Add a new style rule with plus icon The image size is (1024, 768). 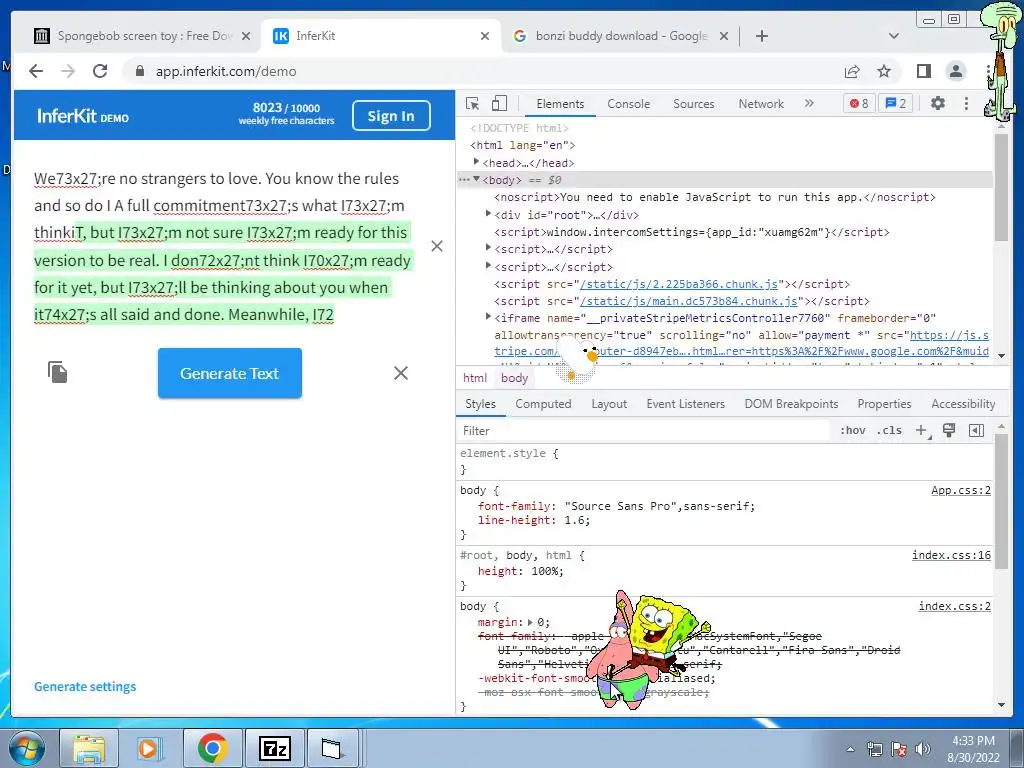click(x=922, y=430)
